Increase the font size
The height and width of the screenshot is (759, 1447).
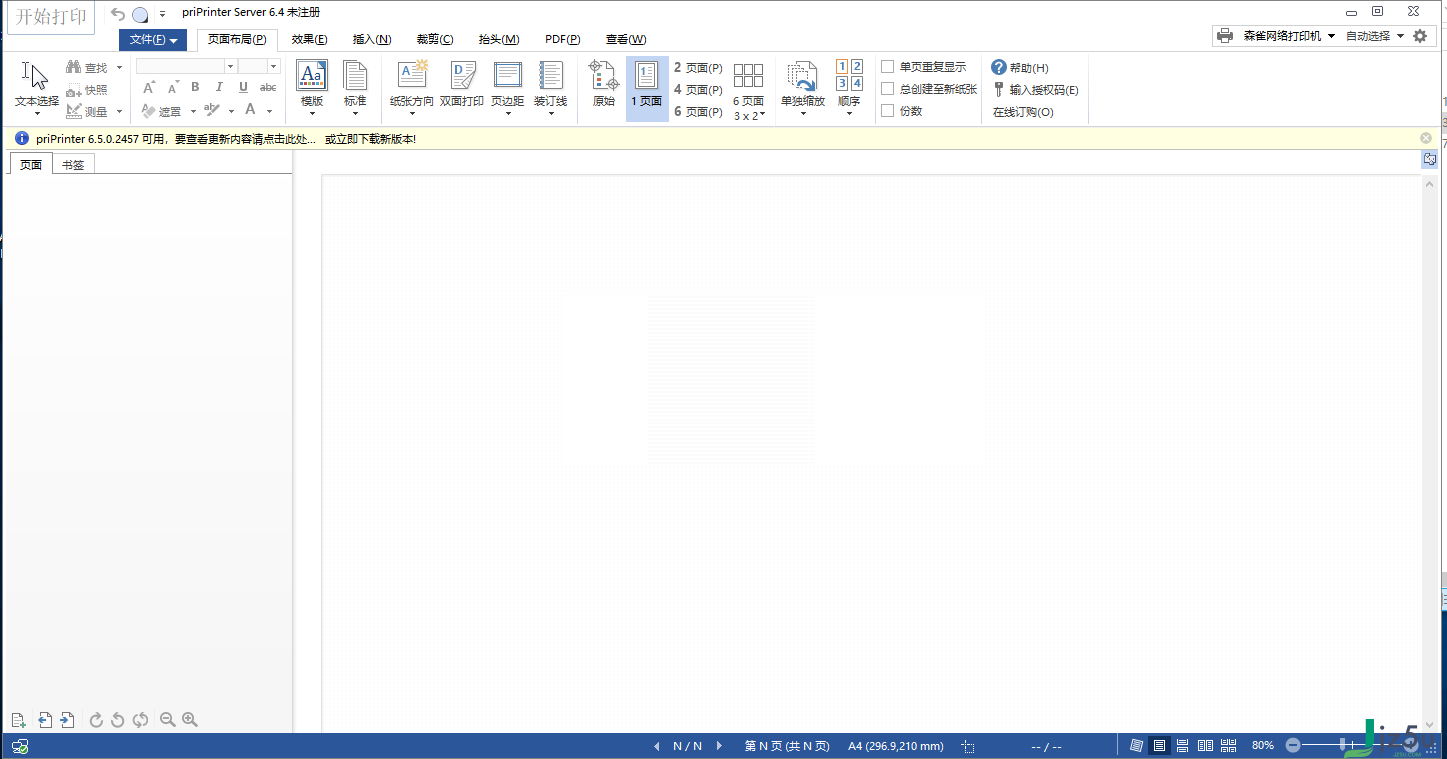pos(149,88)
